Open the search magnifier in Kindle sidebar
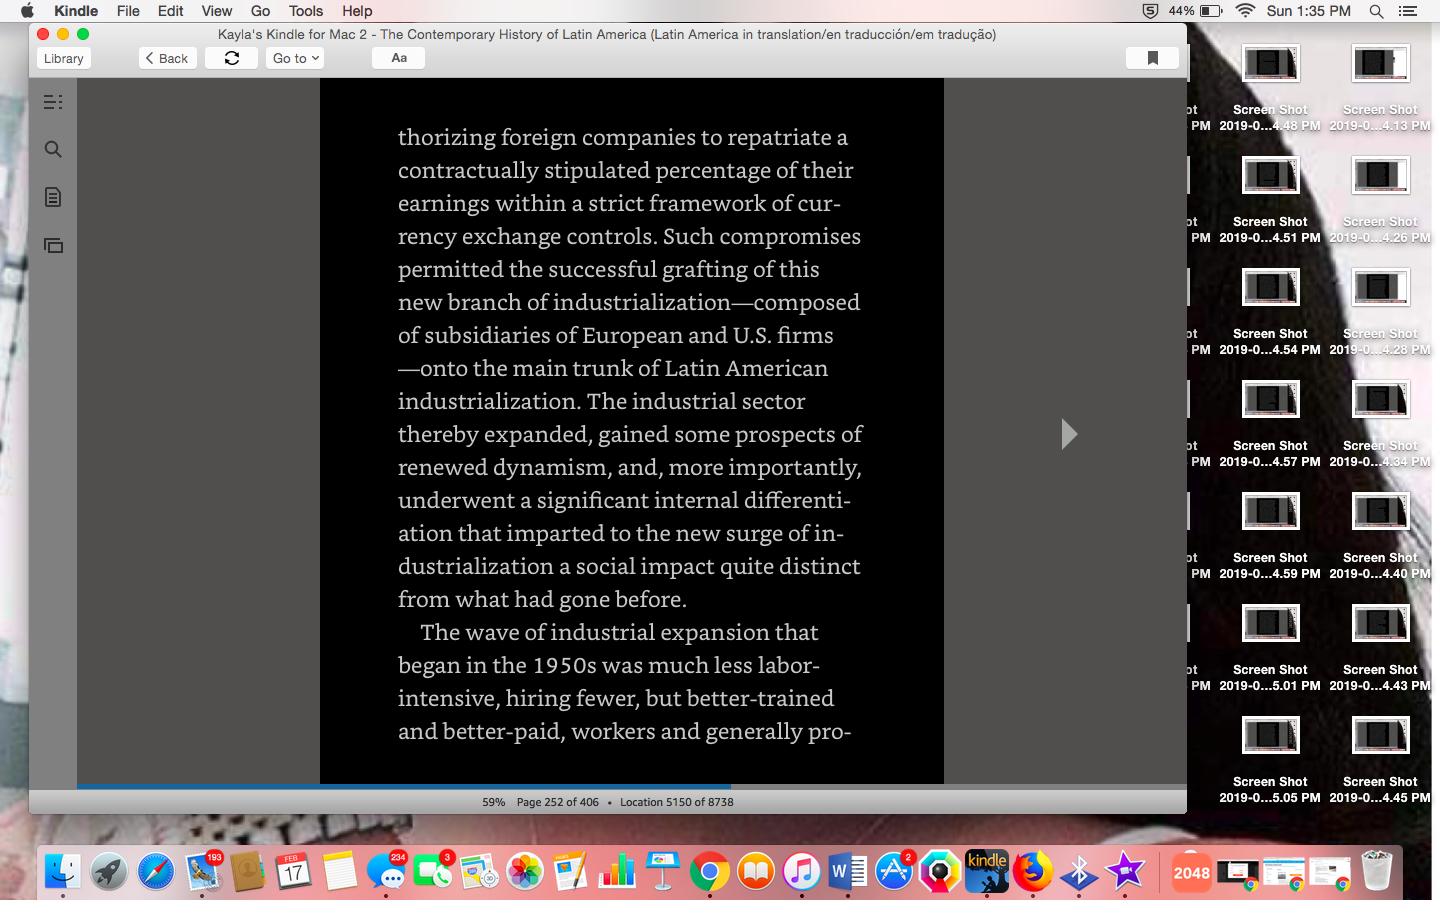Screen dimensions: 1440x900 tap(53, 150)
